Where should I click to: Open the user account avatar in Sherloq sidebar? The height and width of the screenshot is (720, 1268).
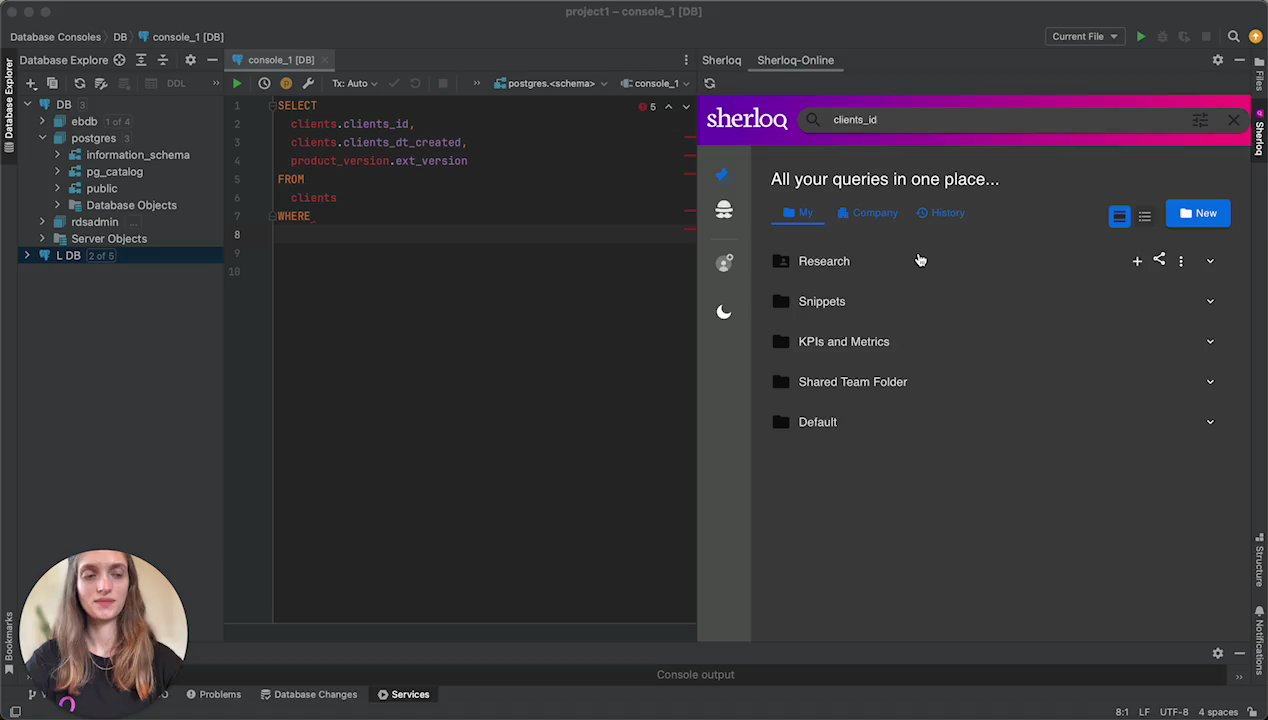[724, 263]
